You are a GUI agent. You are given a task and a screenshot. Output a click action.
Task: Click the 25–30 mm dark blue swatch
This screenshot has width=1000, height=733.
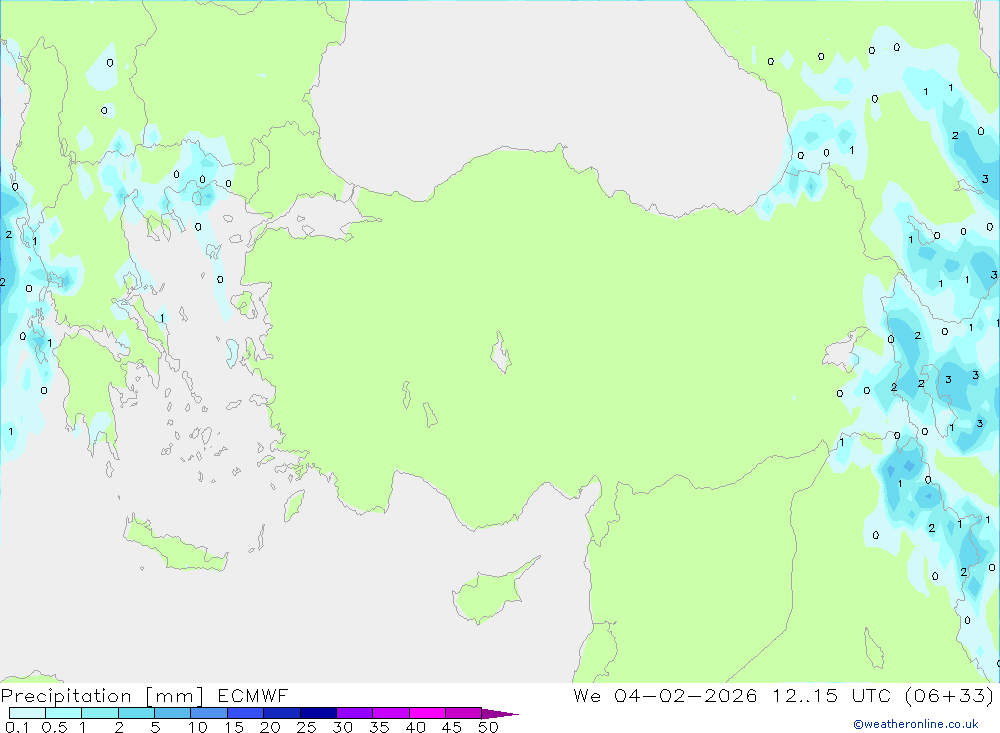click(x=318, y=713)
